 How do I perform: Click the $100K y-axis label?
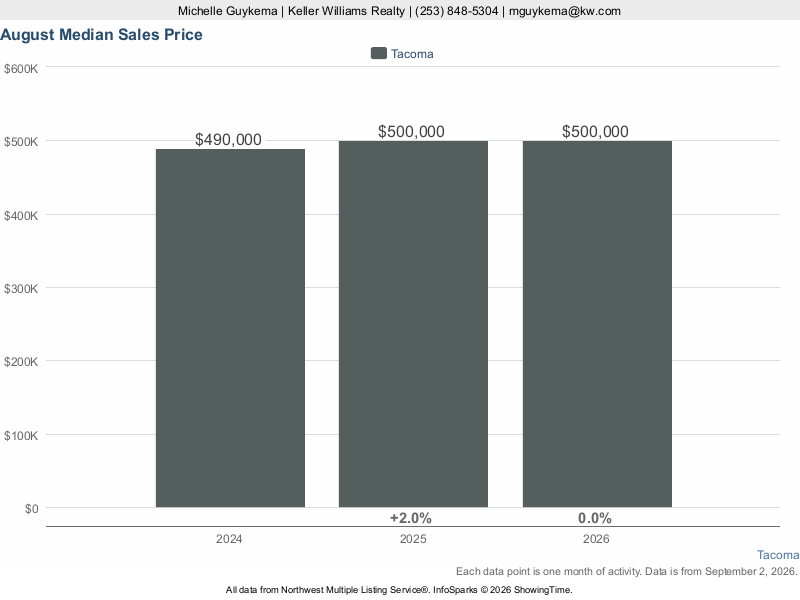click(21, 436)
